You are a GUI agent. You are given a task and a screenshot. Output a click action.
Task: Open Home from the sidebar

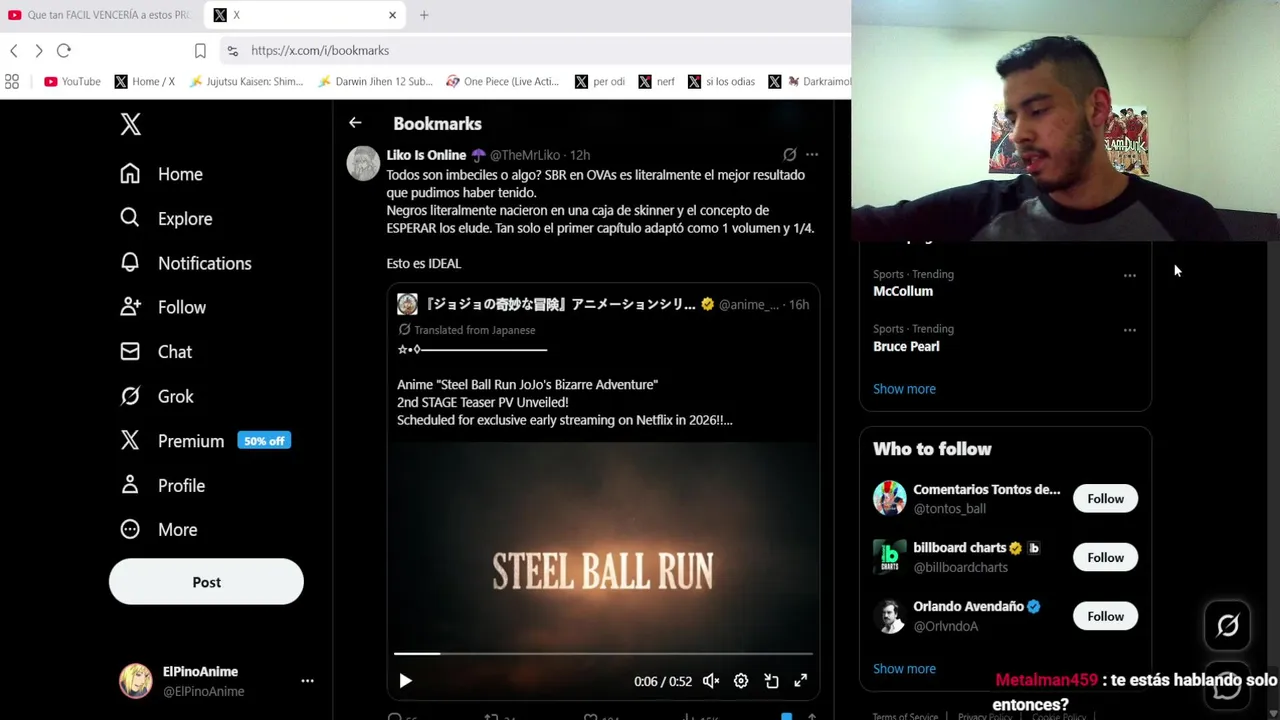161,174
